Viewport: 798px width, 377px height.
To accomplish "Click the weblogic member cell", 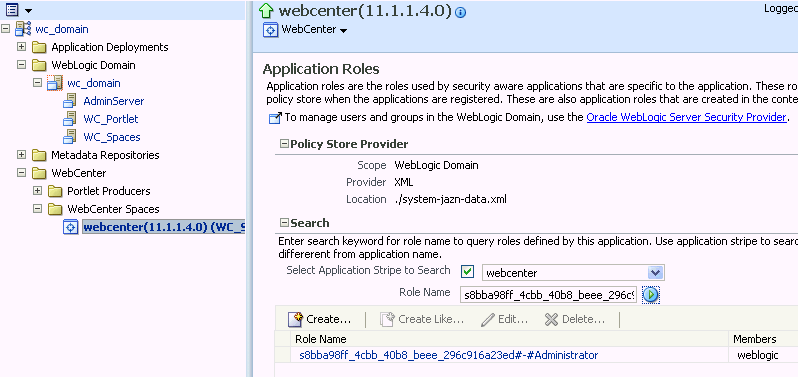I will click(x=758, y=355).
